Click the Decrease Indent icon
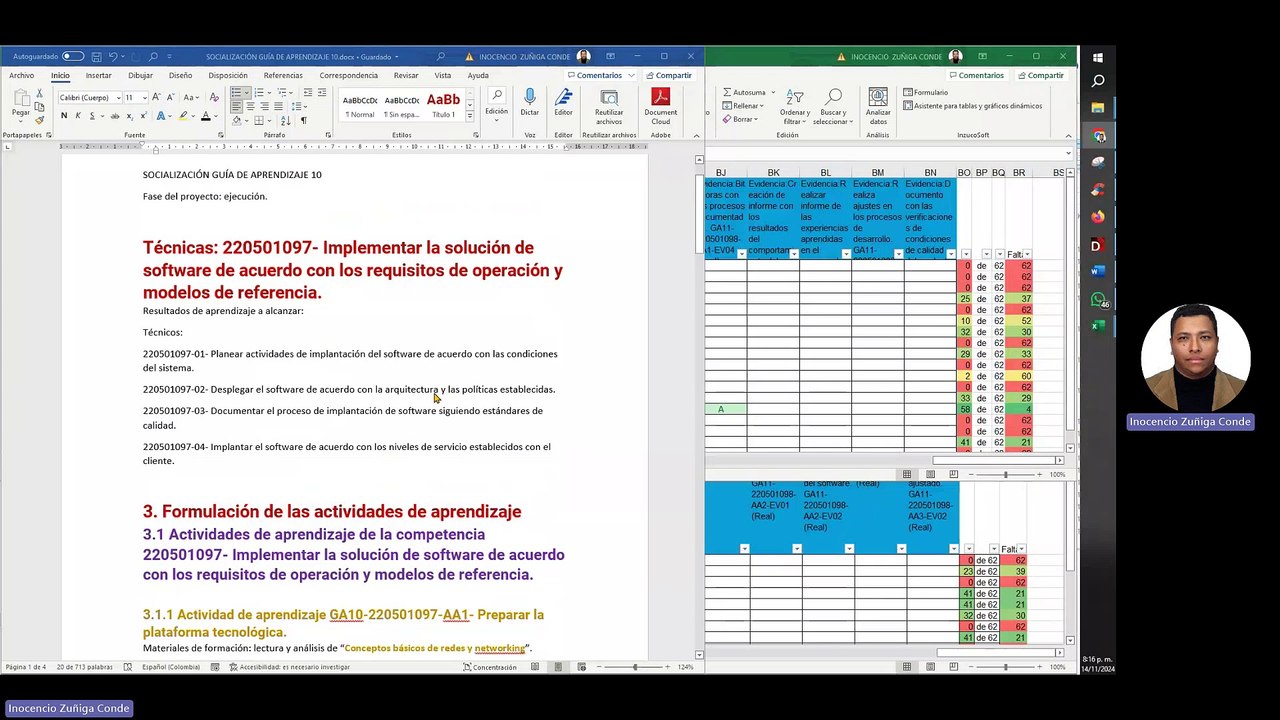 pos(308,93)
